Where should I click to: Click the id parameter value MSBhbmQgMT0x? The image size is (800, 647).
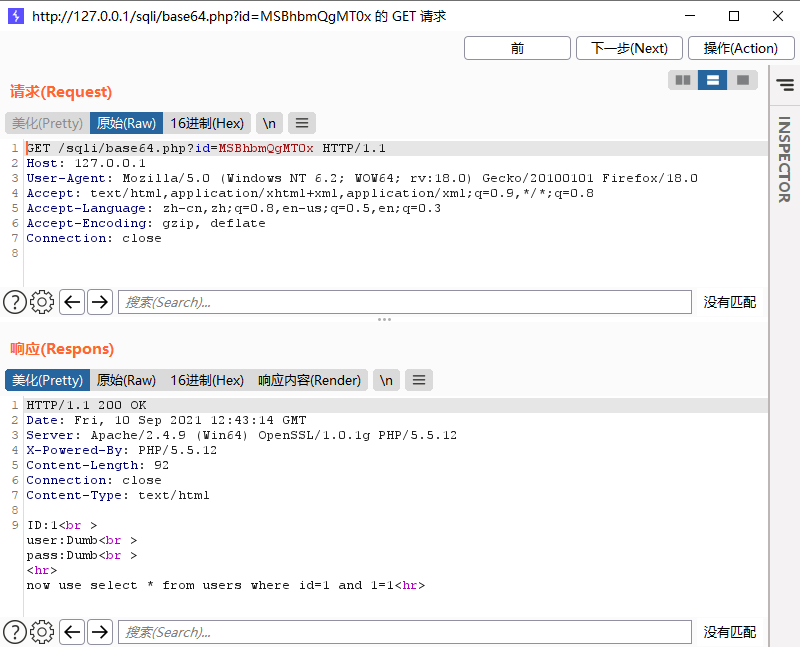266,148
